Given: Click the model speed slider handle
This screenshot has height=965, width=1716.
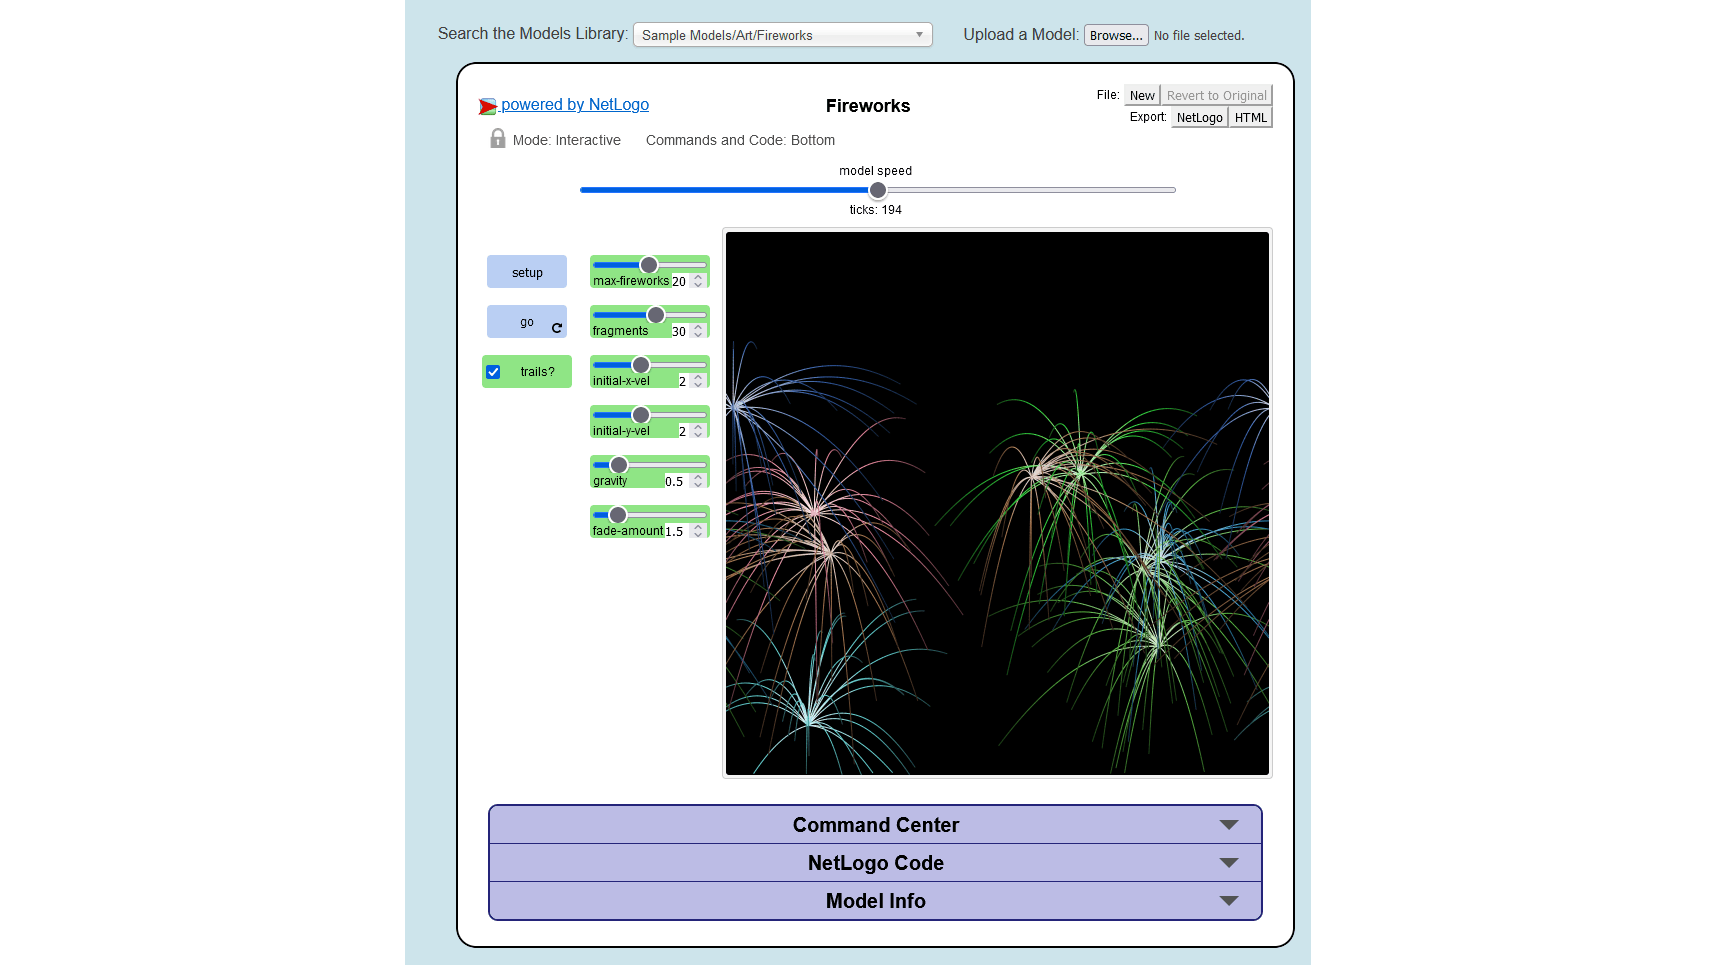Looking at the screenshot, I should tap(877, 189).
